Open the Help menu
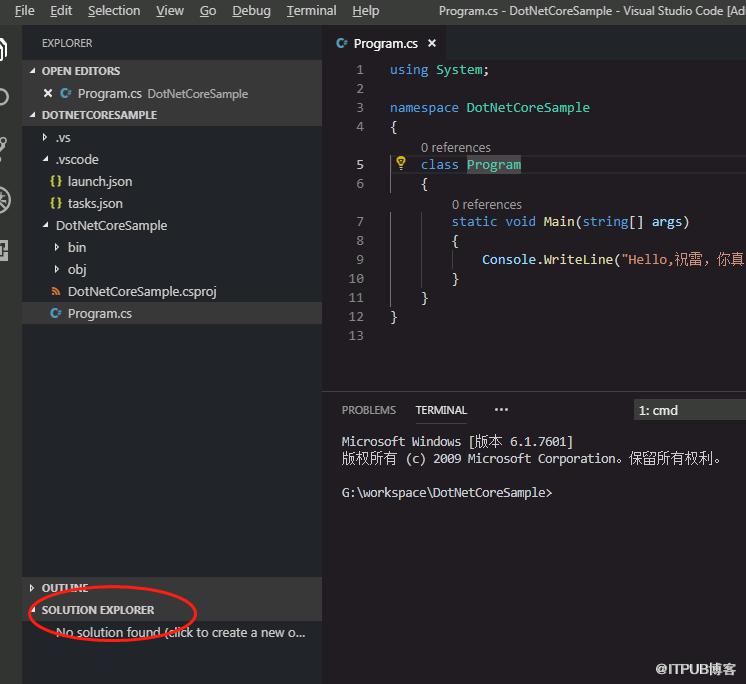 point(366,10)
